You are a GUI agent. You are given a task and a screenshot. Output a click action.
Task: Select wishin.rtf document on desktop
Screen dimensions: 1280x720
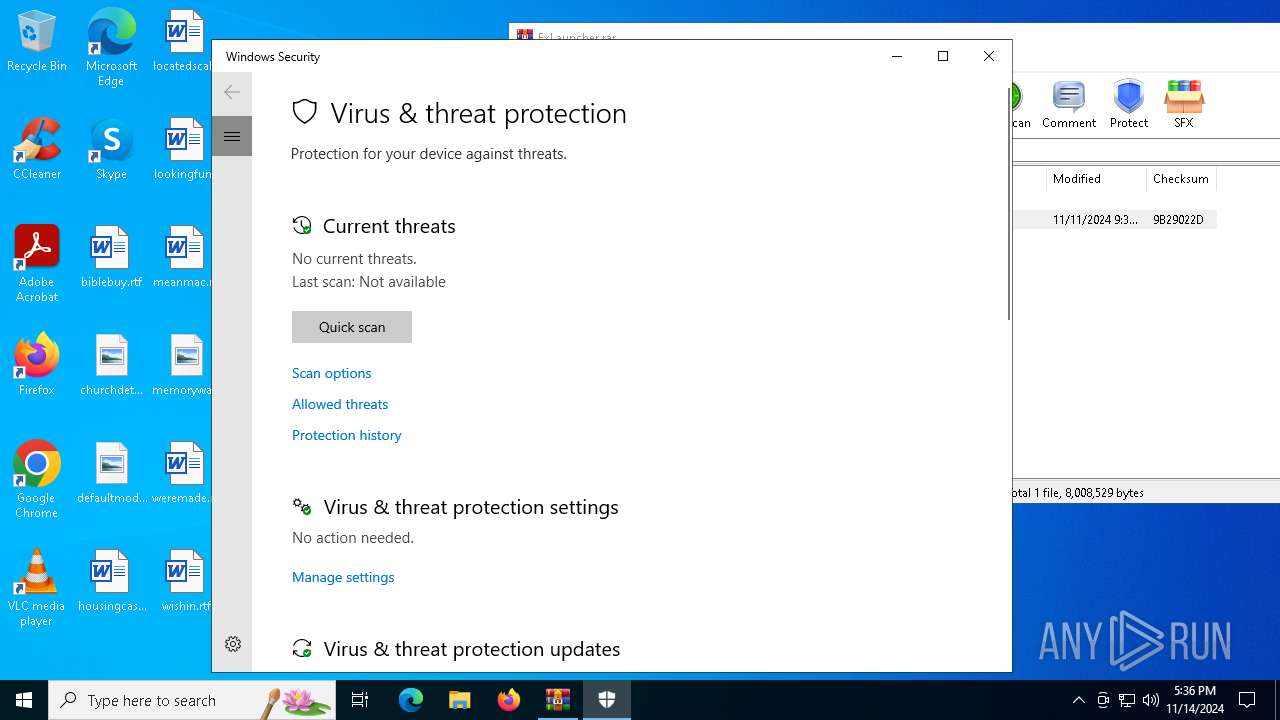[x=186, y=581]
